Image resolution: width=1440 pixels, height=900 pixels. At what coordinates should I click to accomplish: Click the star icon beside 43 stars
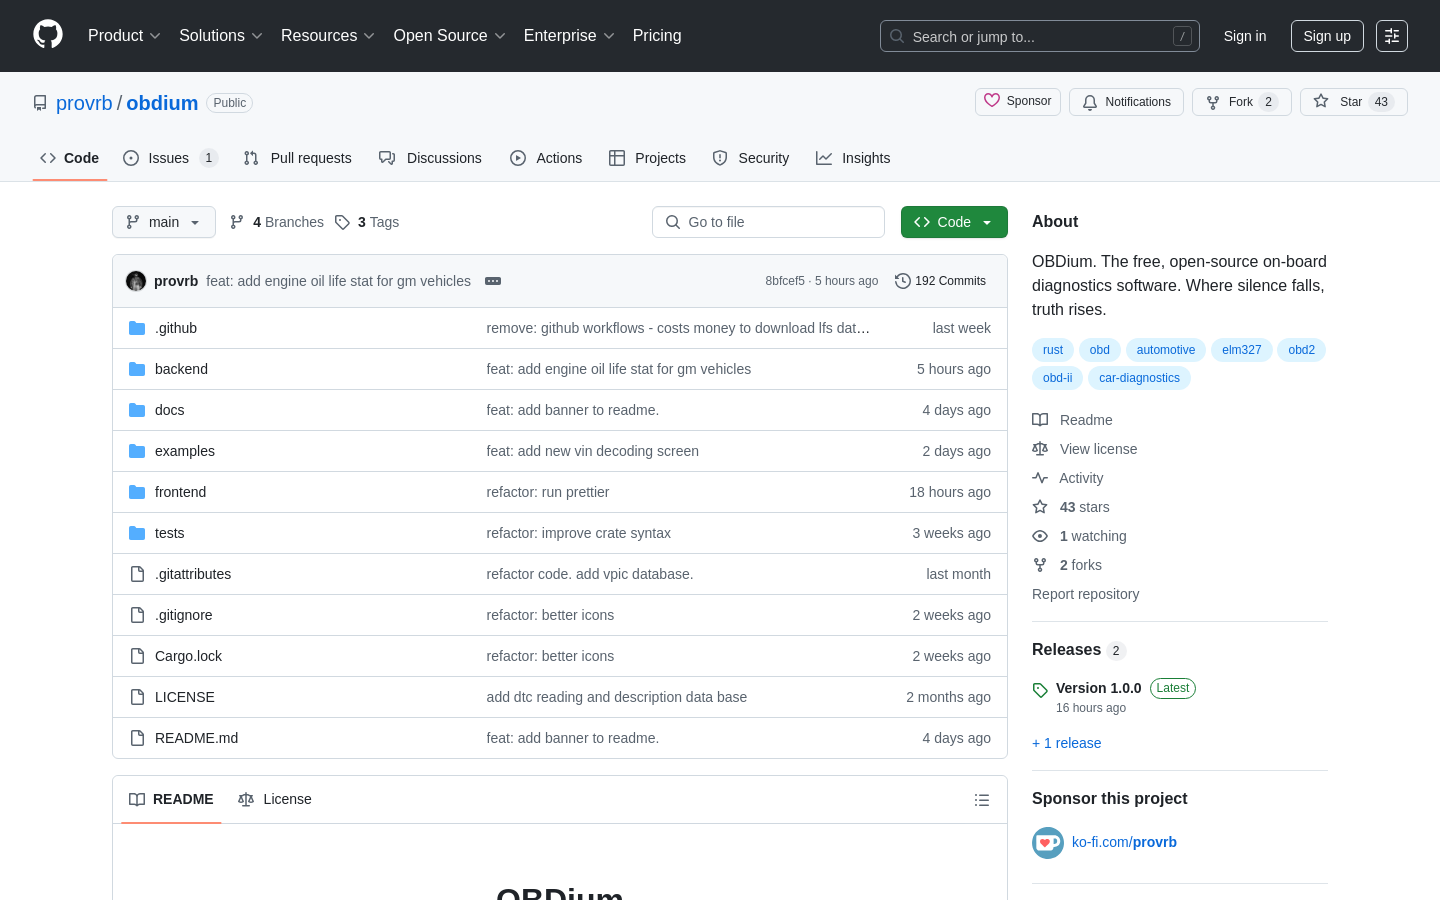[1040, 507]
